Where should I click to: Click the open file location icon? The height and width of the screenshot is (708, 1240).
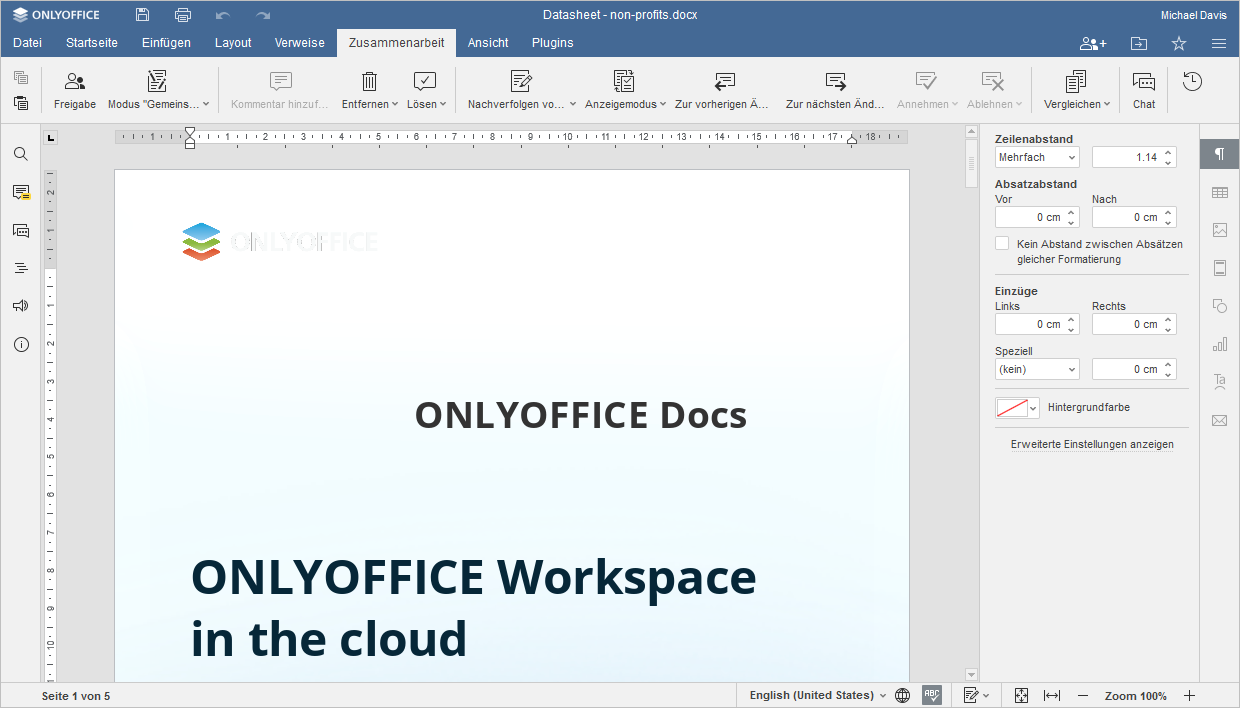click(x=1139, y=43)
